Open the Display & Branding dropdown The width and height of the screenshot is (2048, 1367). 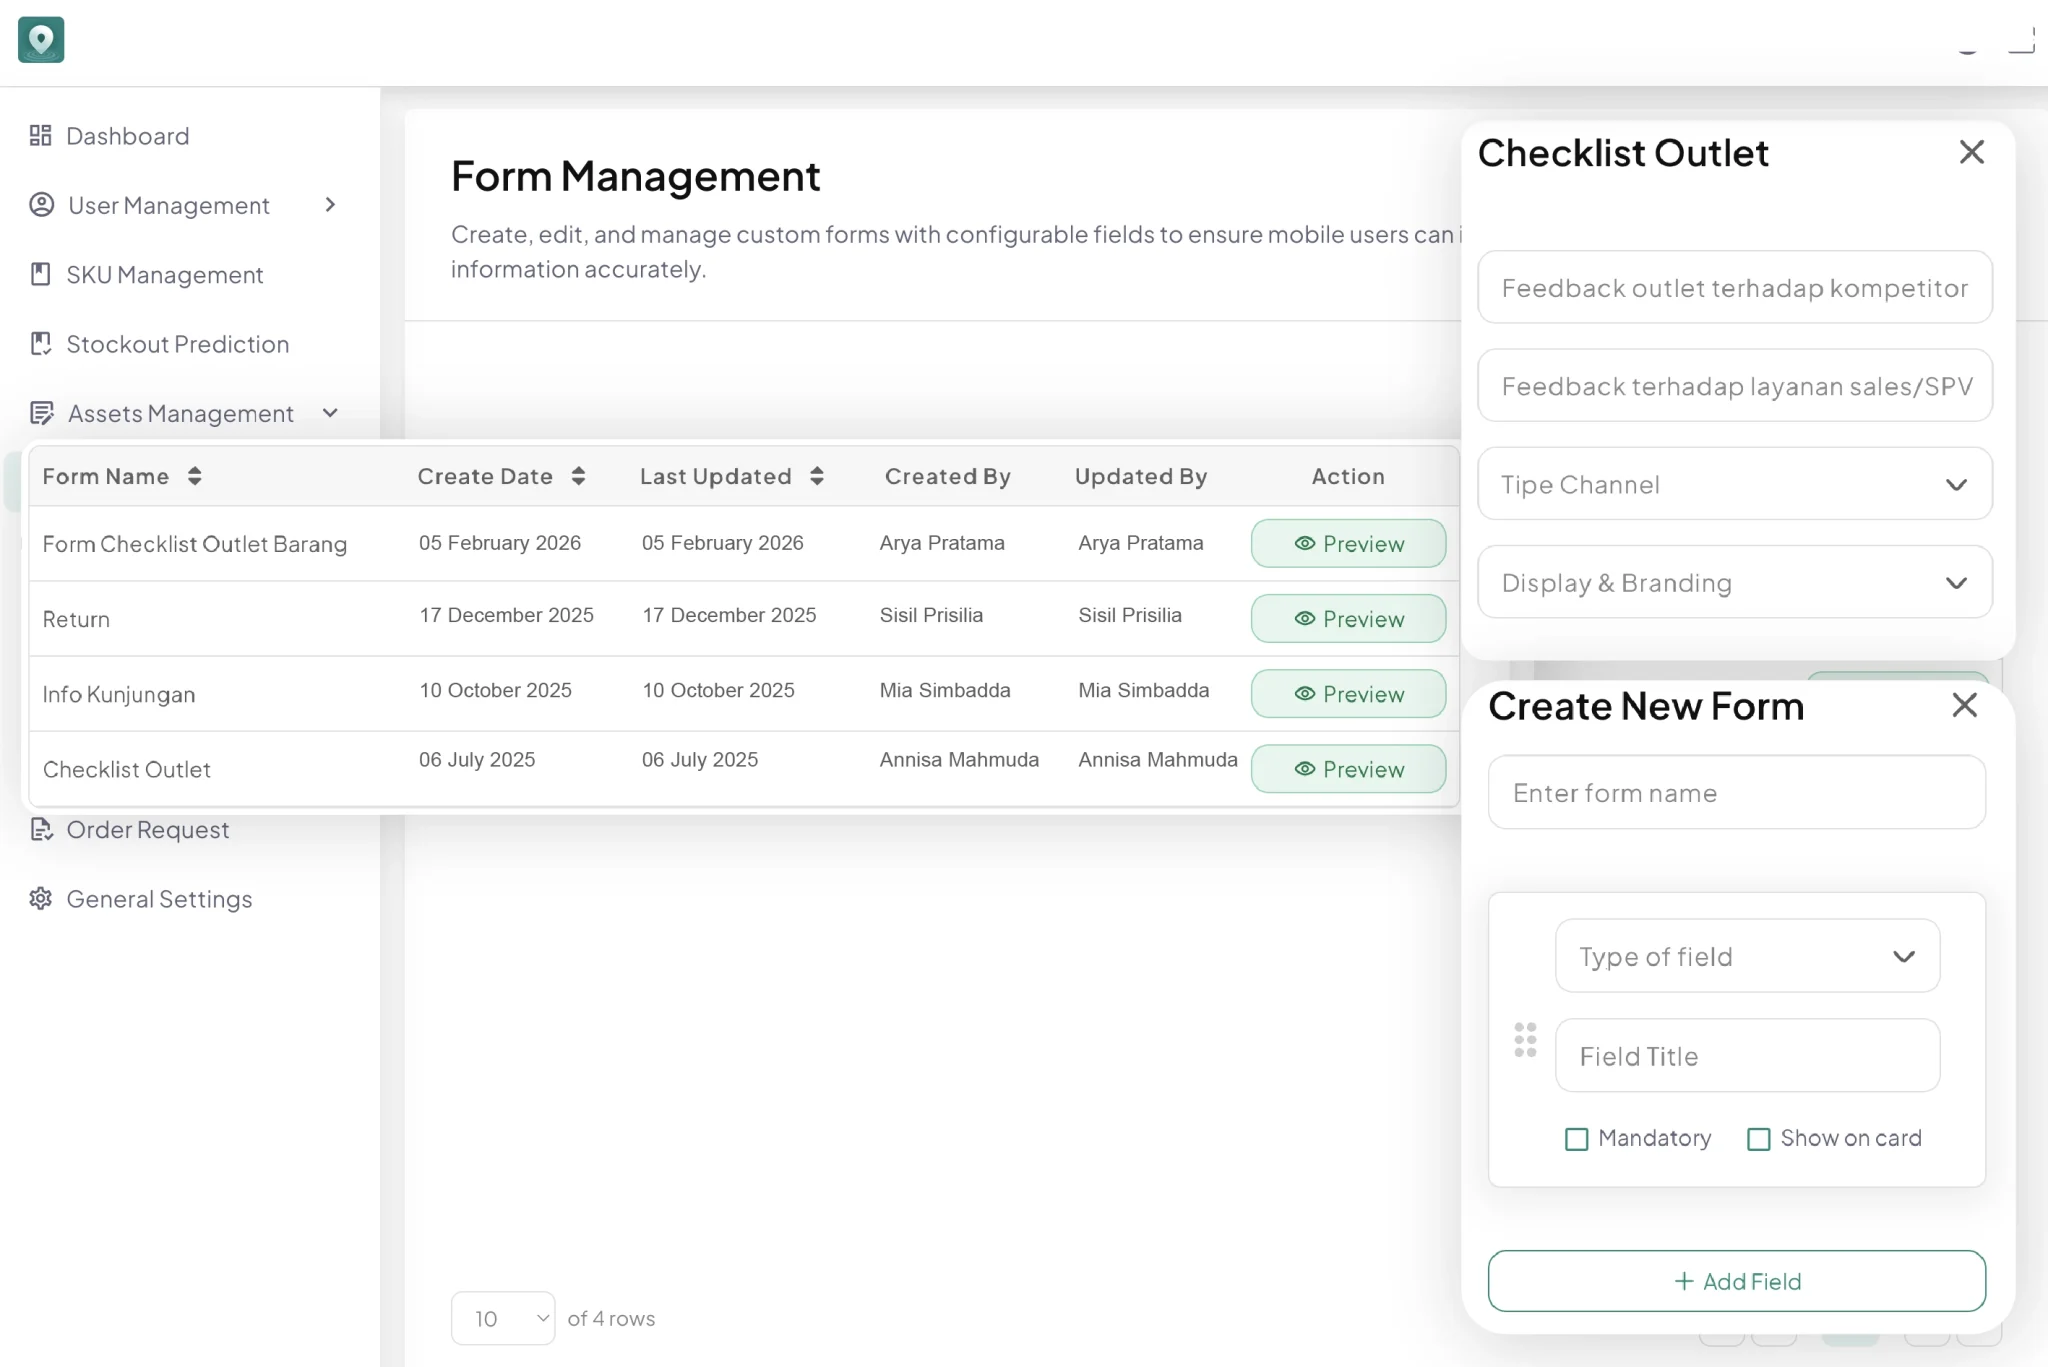(x=1735, y=582)
